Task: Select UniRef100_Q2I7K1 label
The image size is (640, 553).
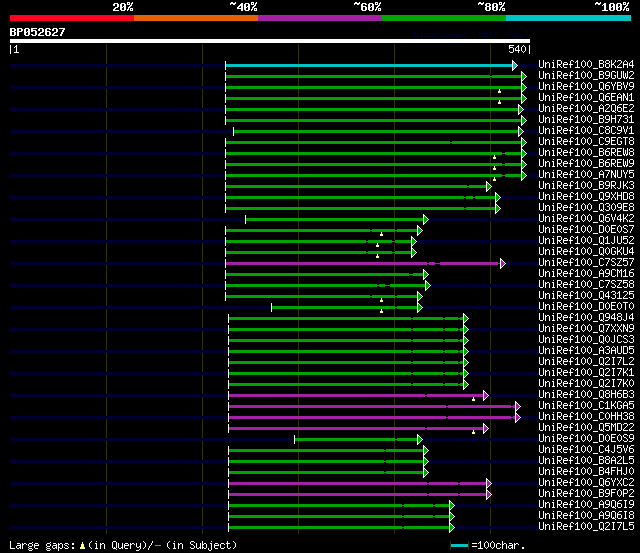Action: pyautogui.click(x=586, y=373)
